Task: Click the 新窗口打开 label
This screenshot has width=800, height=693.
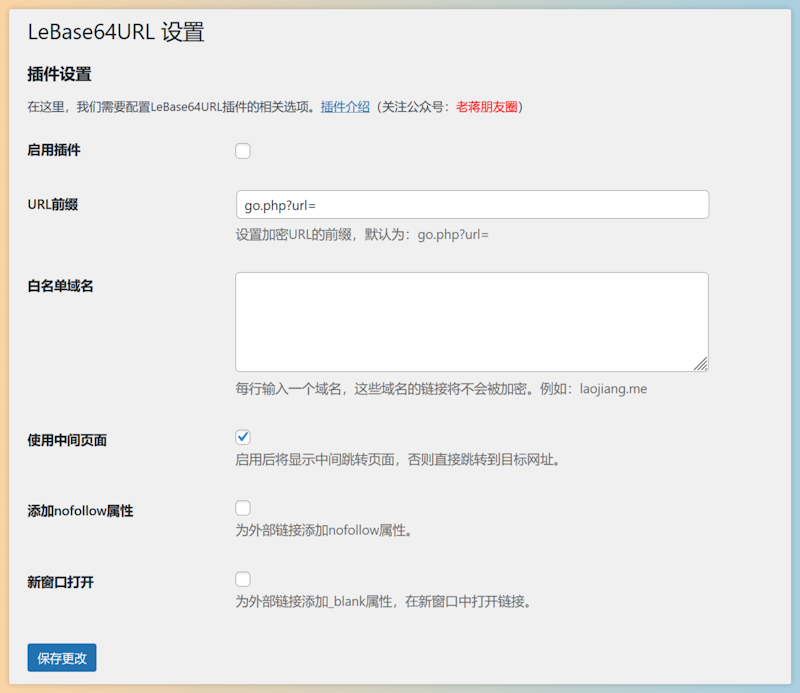Action: click(60, 582)
